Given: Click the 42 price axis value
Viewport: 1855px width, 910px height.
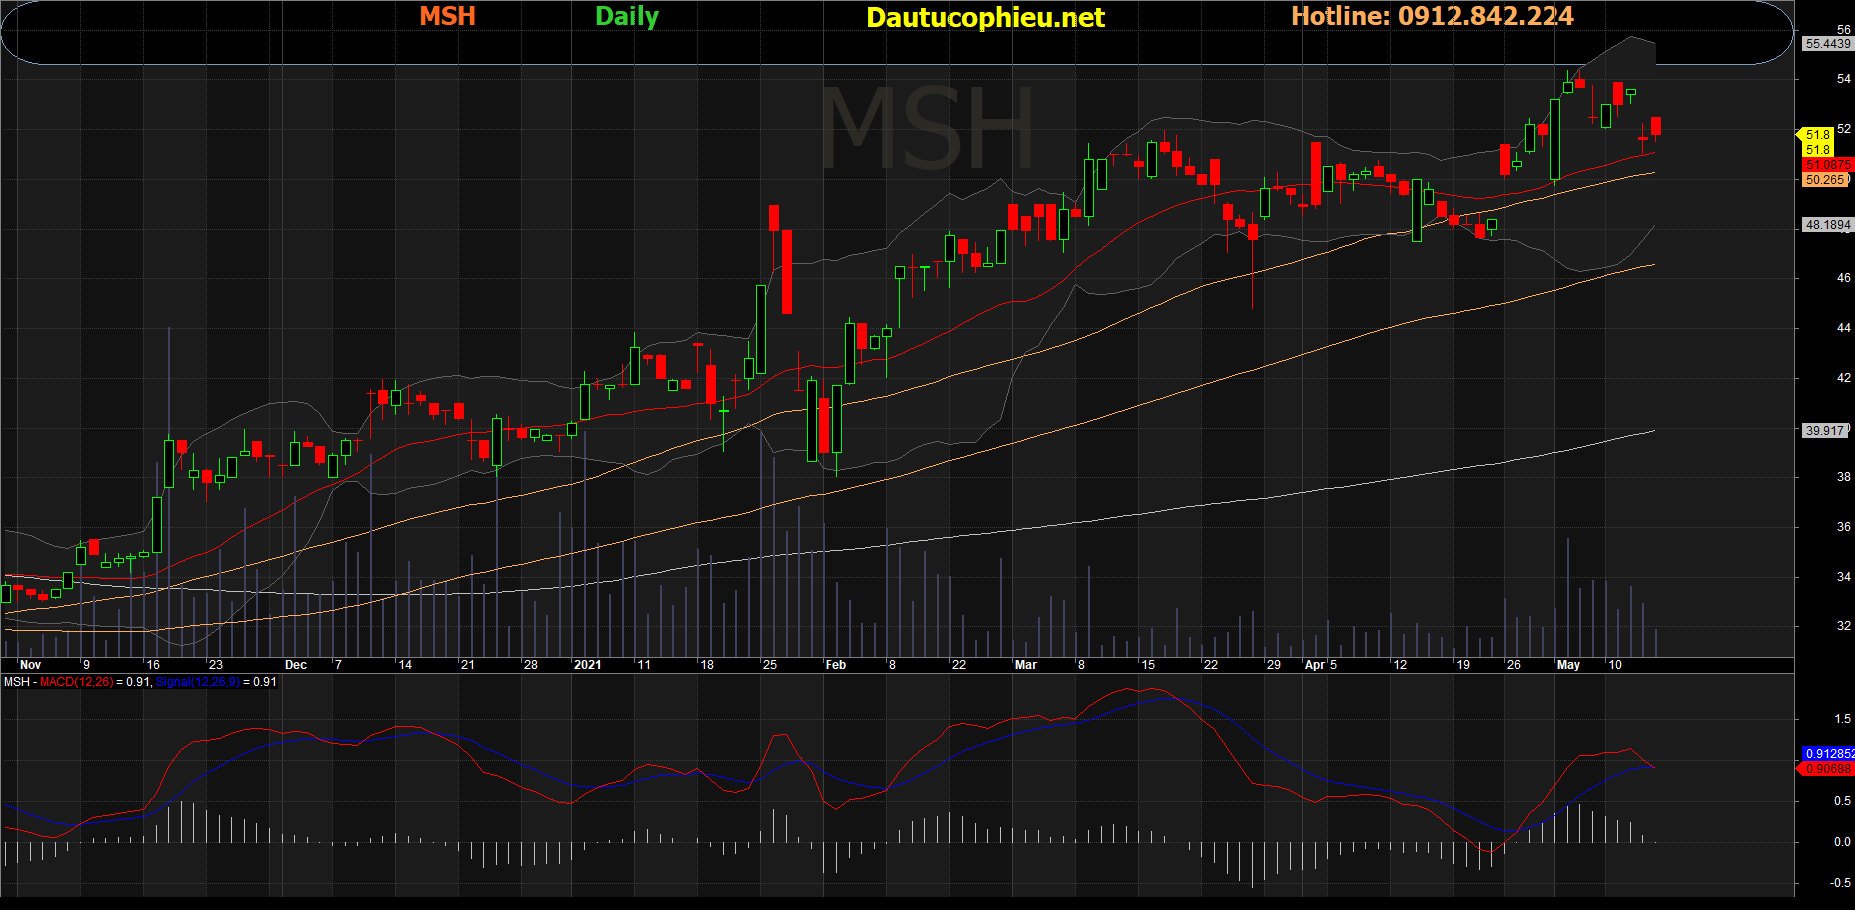Looking at the screenshot, I should coord(1844,378).
